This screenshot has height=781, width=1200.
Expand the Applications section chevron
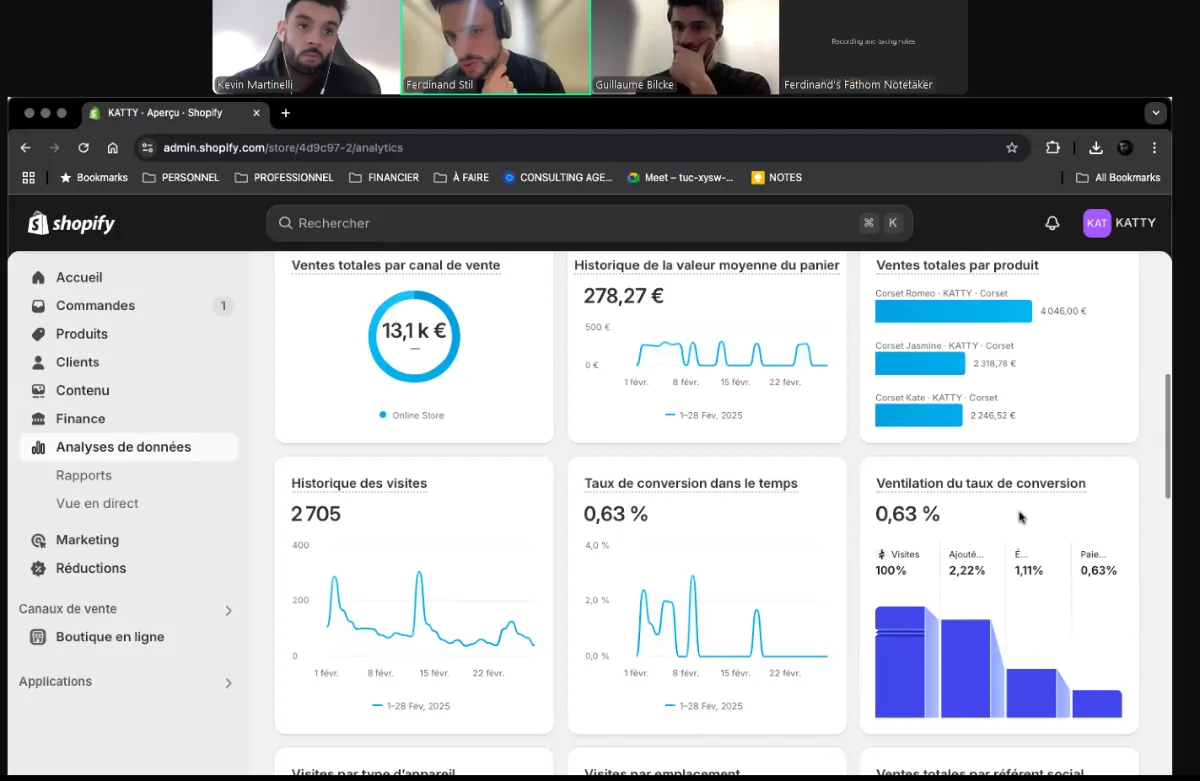coord(228,683)
